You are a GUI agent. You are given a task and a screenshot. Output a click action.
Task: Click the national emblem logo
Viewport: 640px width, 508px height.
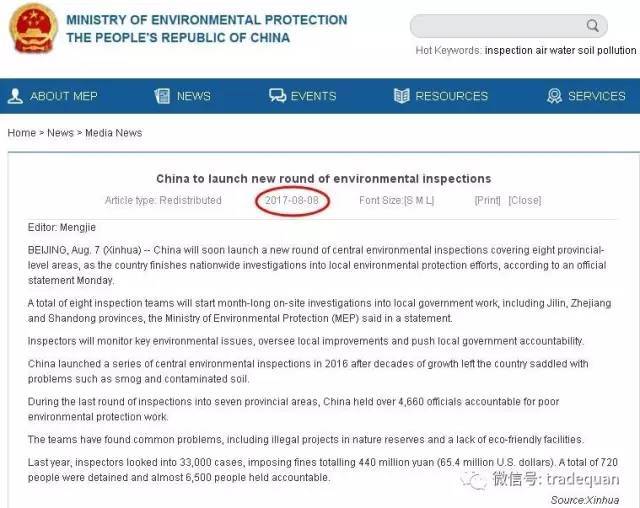click(x=33, y=28)
